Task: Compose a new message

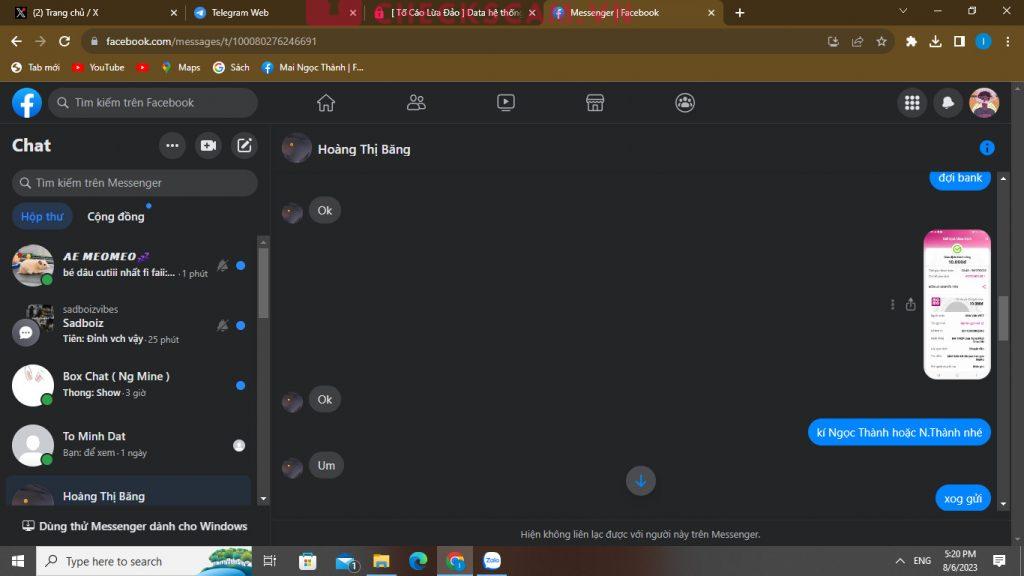Action: click(x=244, y=146)
